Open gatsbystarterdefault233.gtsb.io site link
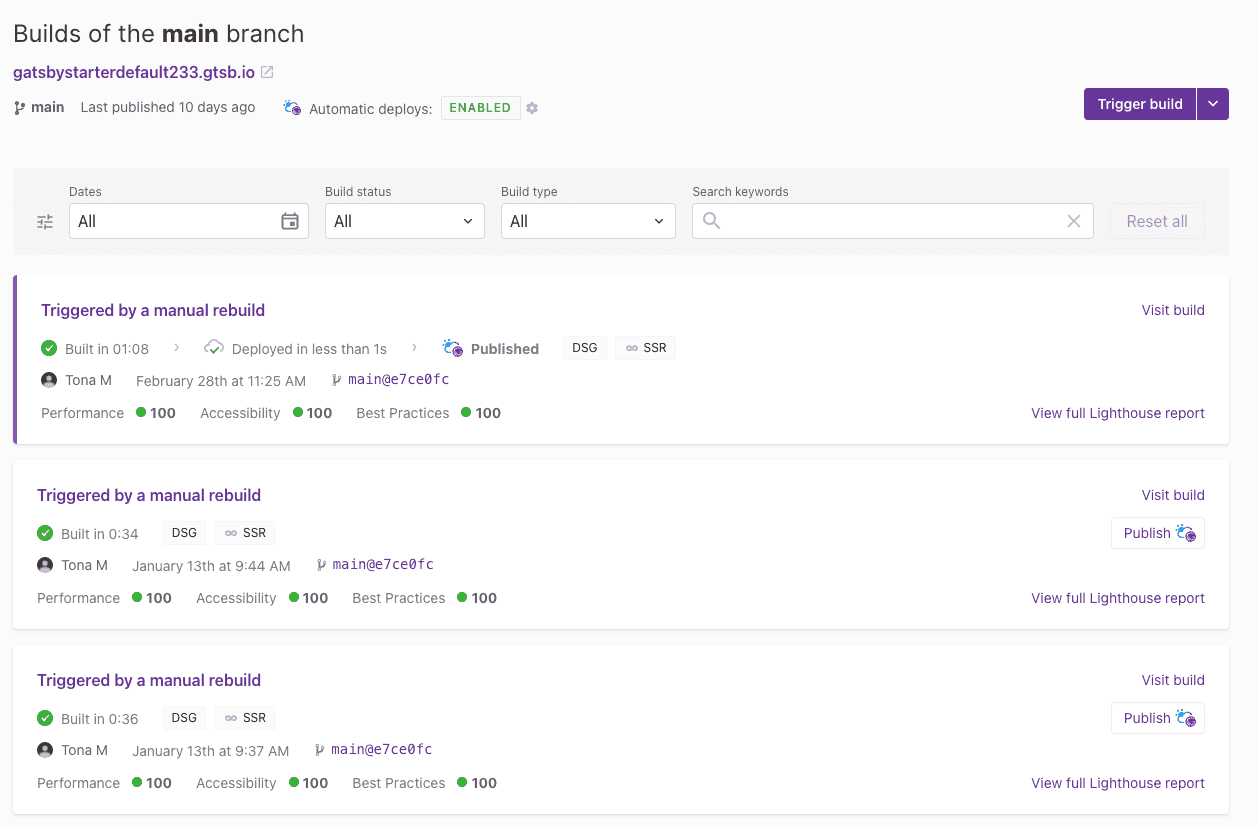1257x828 pixels. (134, 73)
